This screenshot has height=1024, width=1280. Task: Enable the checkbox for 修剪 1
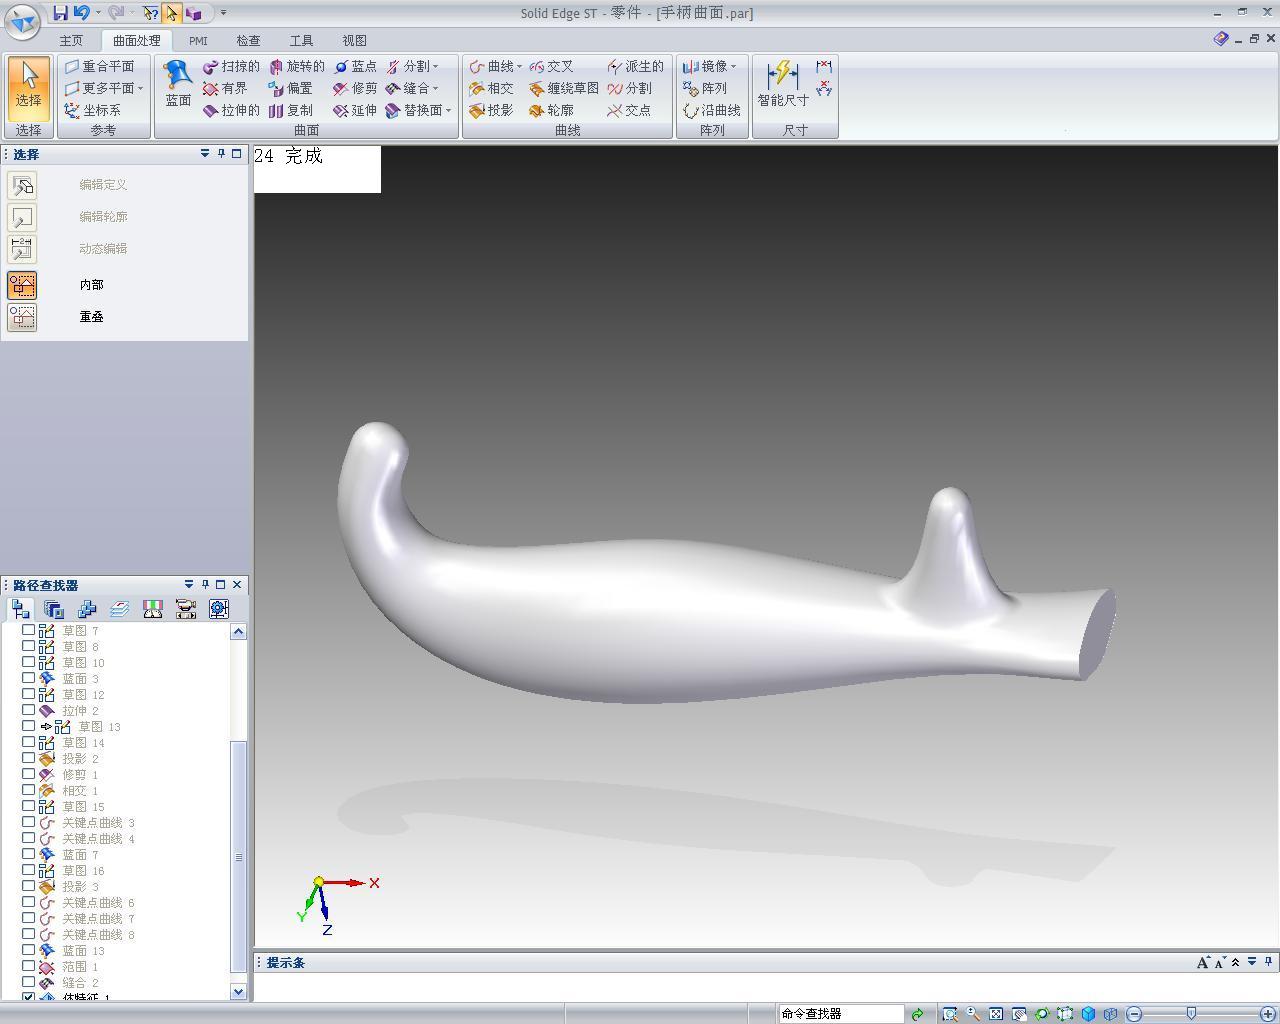click(x=29, y=774)
